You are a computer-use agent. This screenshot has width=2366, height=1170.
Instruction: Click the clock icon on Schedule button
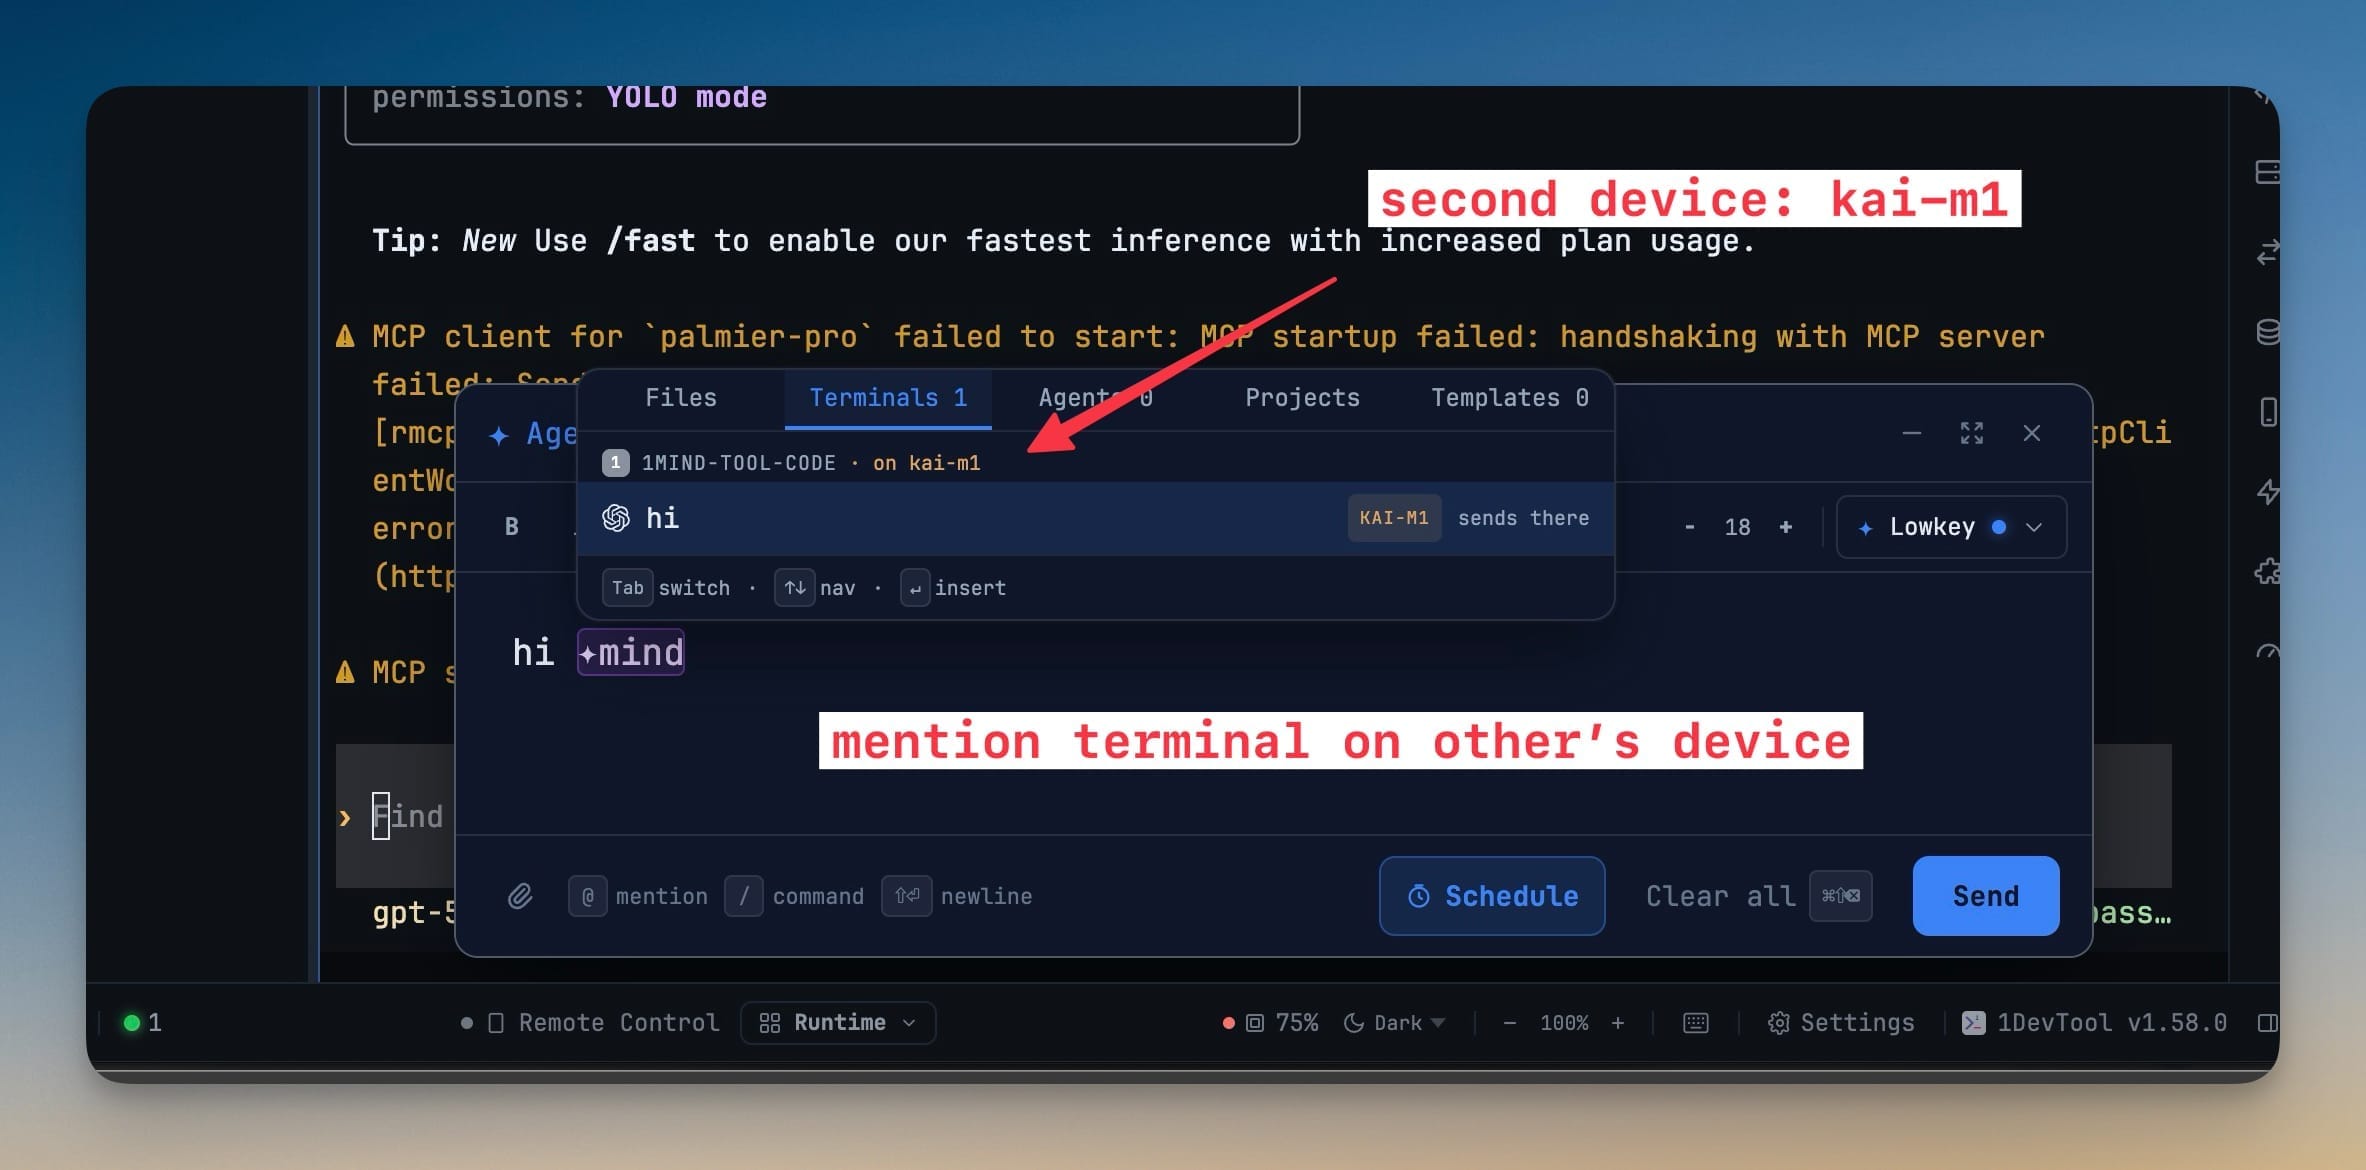(x=1418, y=896)
